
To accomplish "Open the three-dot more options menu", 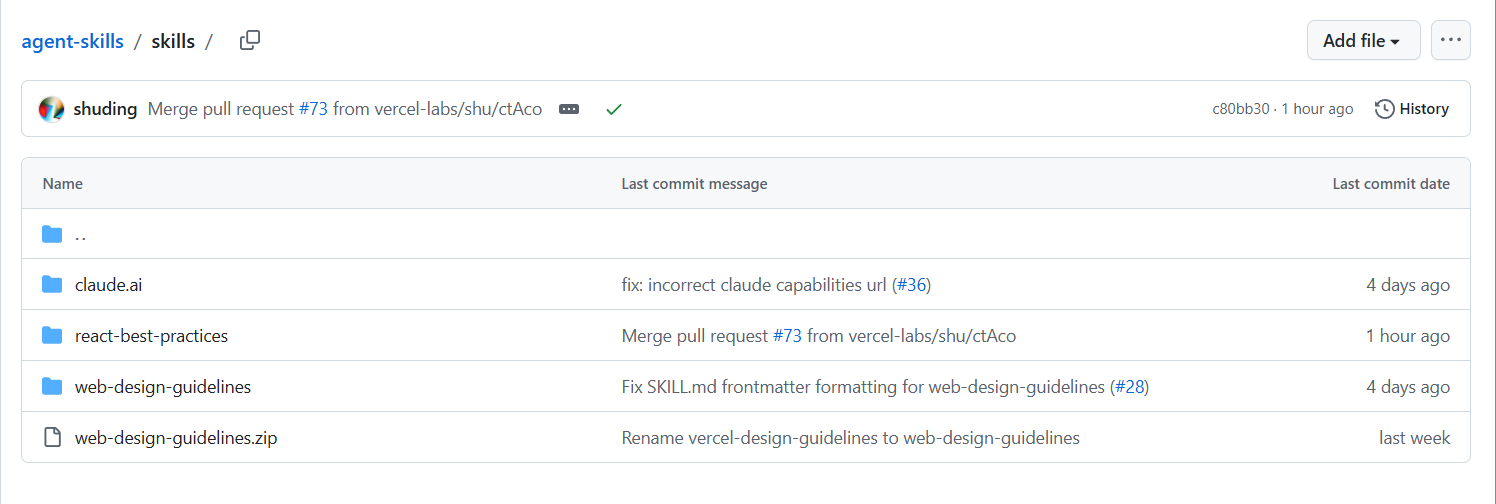I will pos(1450,41).
